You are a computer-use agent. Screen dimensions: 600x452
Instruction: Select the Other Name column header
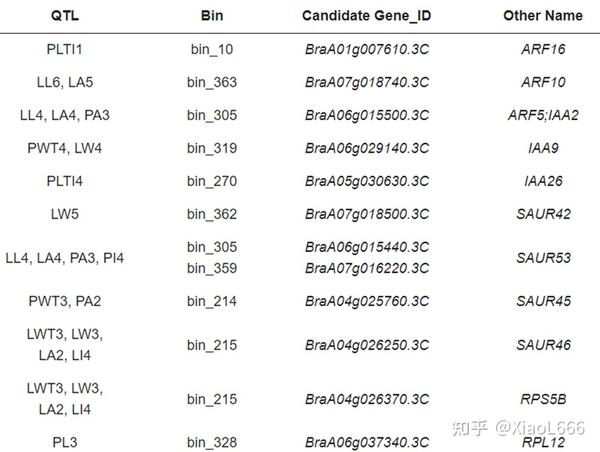coord(543,16)
